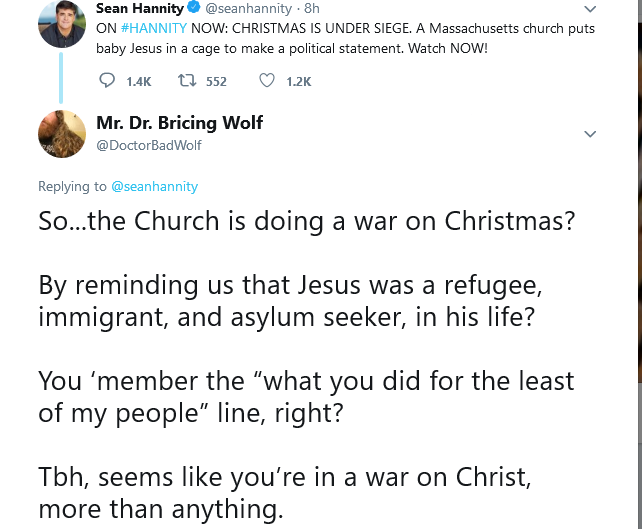Viewport: 642px width, 529px height.
Task: Visit the @DoctorBadWolf handle
Action: click(x=149, y=145)
